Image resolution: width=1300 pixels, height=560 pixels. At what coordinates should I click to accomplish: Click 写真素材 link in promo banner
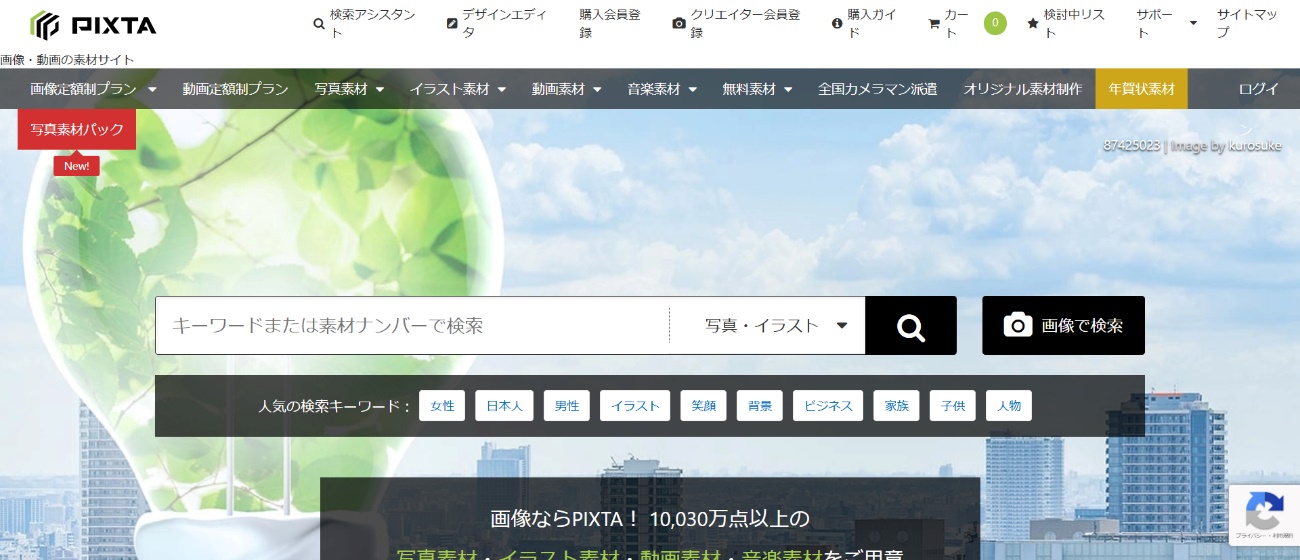(x=437, y=555)
